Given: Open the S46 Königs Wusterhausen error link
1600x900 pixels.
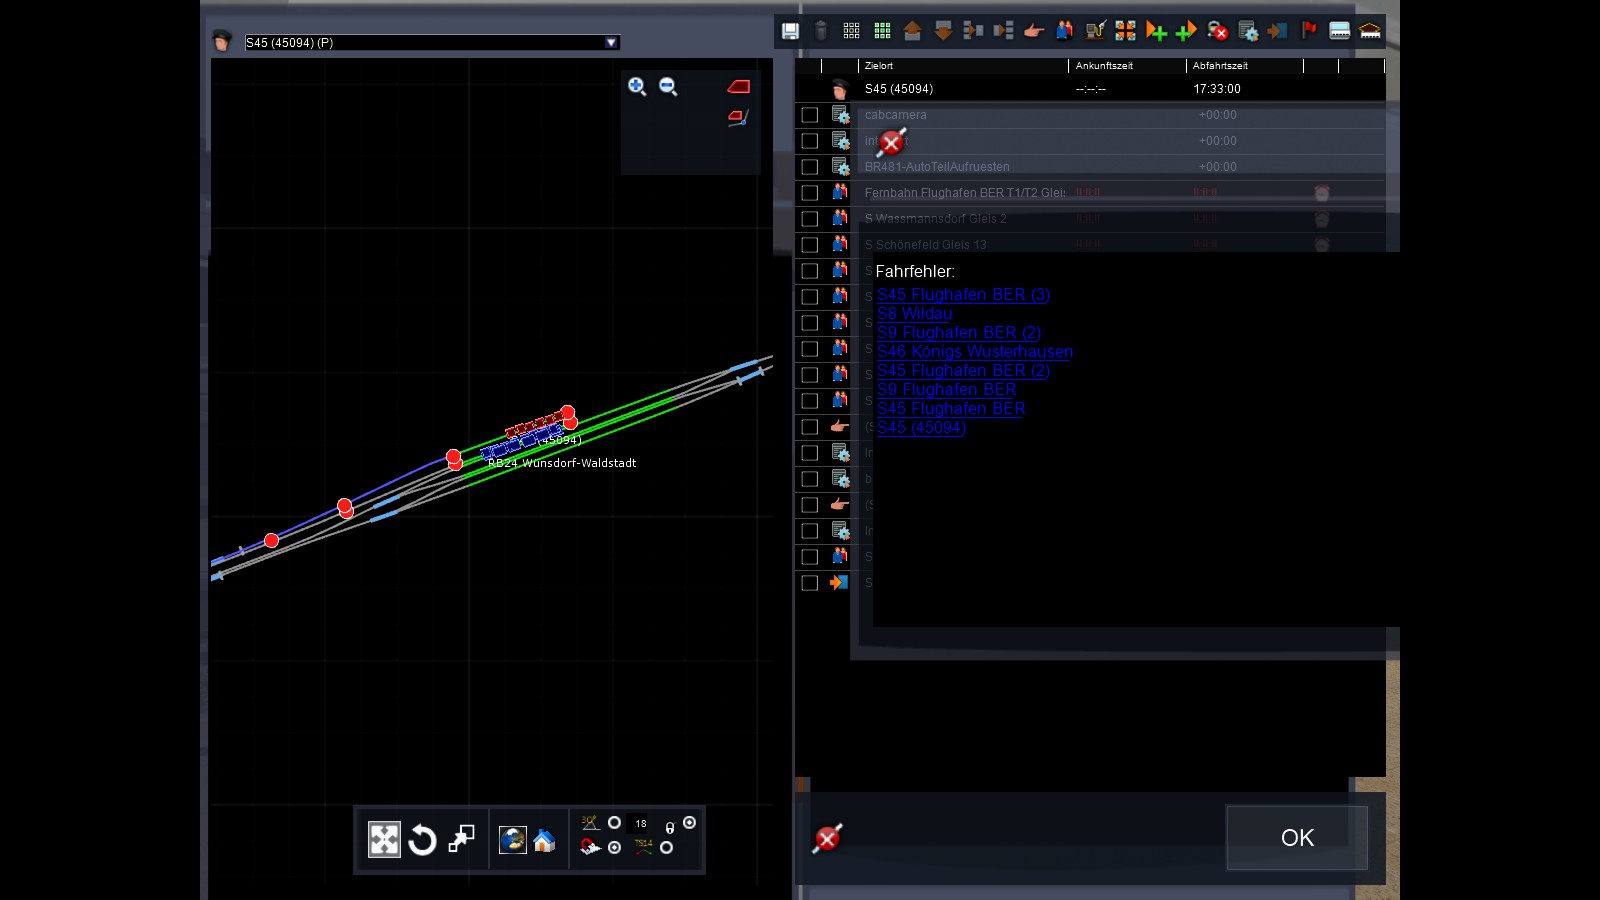Looking at the screenshot, I should pos(974,351).
